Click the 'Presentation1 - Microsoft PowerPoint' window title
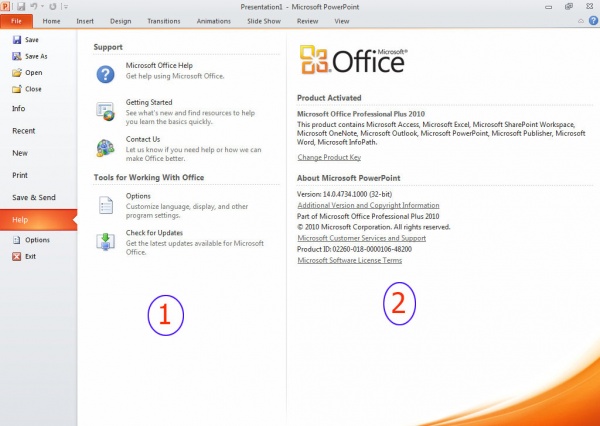The image size is (600, 426). click(300, 7)
